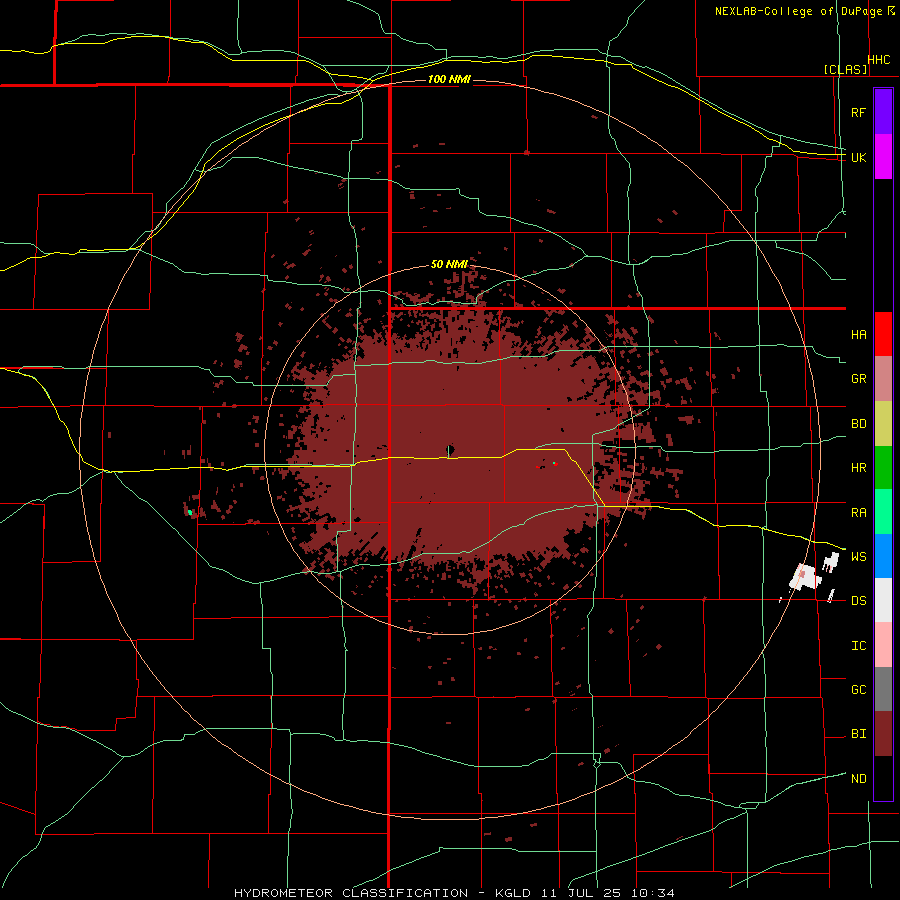This screenshot has width=900, height=900.
Task: Click the purple RF color swatch
Action: click(x=883, y=112)
